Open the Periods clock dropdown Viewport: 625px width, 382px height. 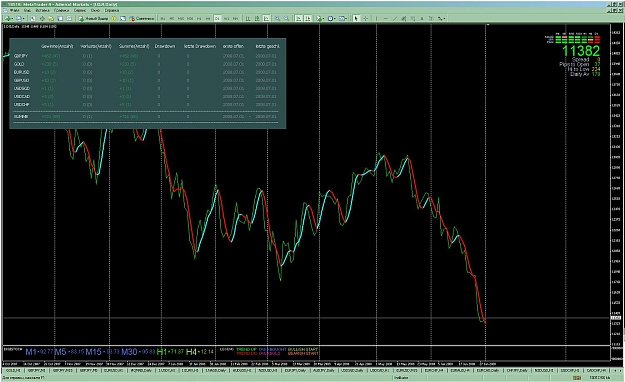pyautogui.click(x=331, y=18)
